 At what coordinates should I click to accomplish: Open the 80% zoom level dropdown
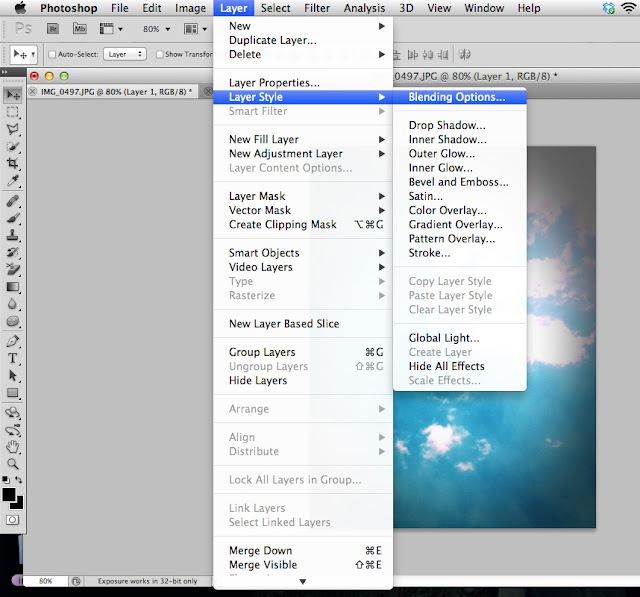(x=156, y=29)
